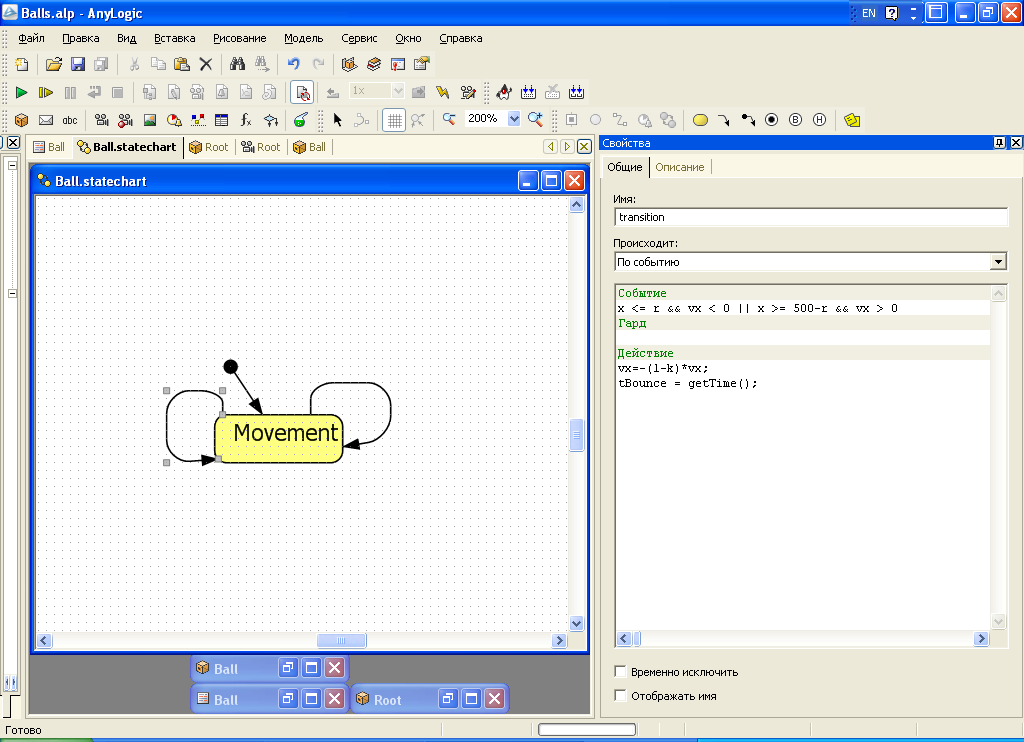This screenshot has width=1024, height=742.
Task: Open the Правка menu
Action: (x=80, y=39)
